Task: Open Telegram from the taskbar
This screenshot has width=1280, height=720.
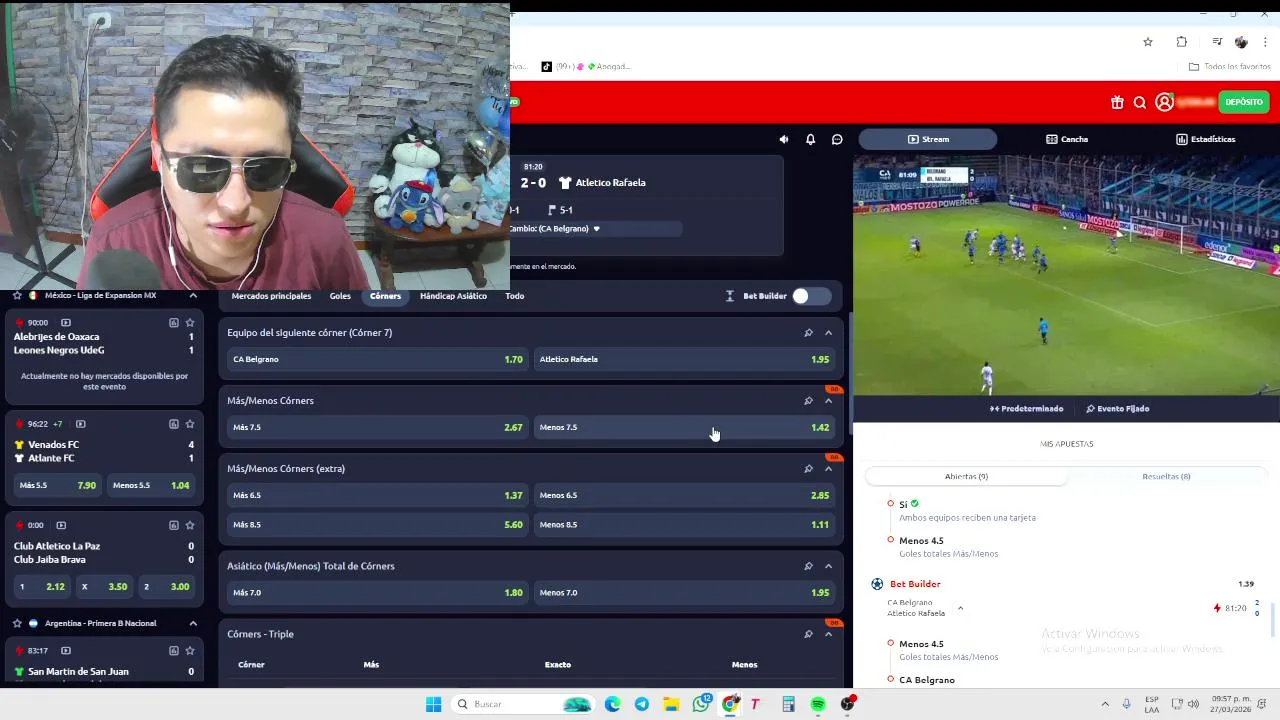Action: [642, 704]
